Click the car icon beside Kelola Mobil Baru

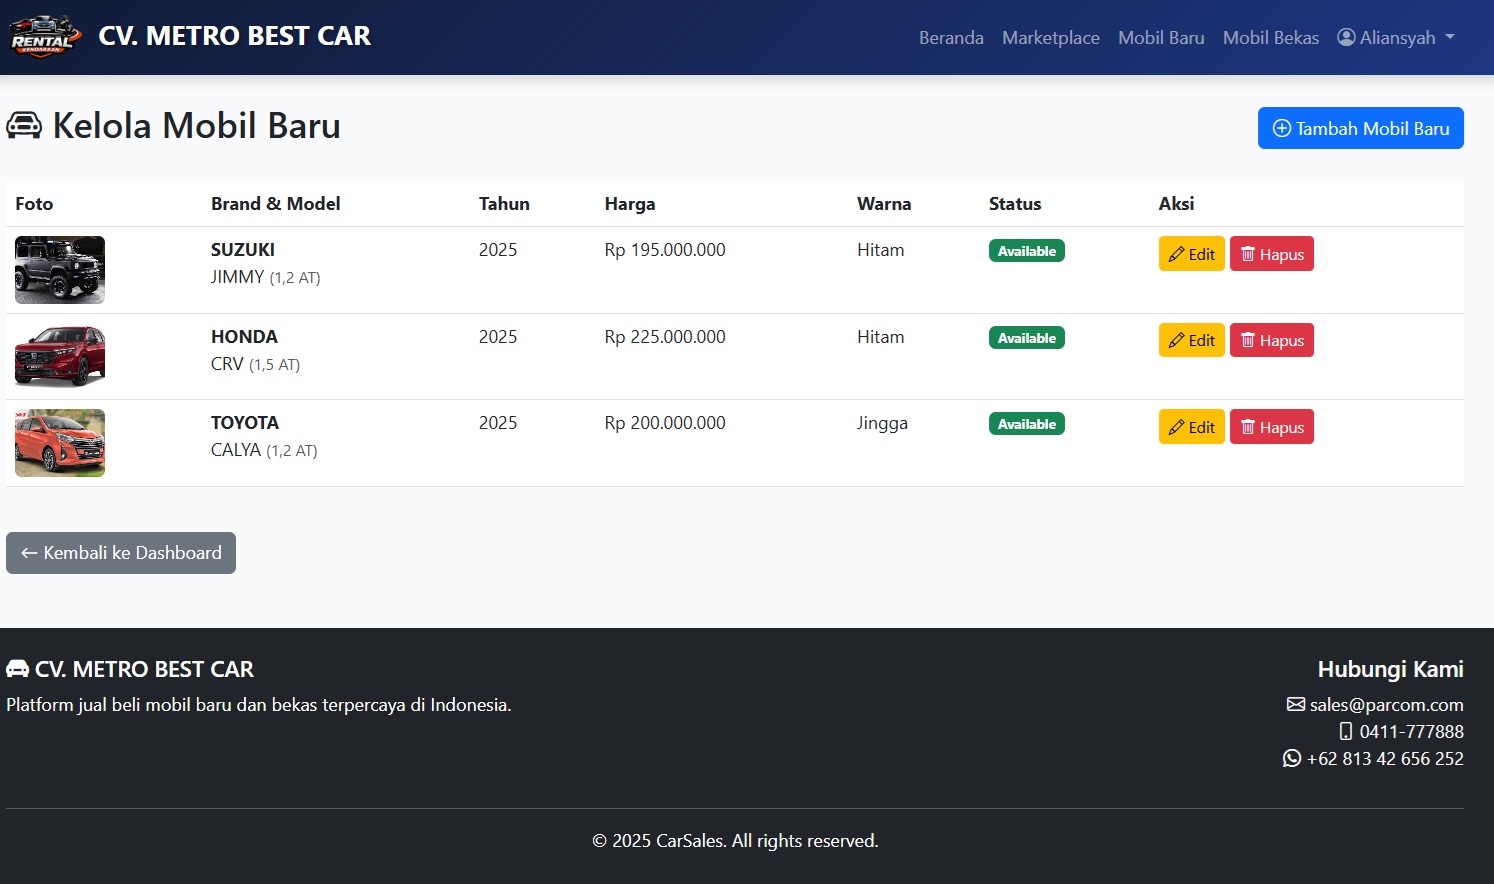(x=24, y=126)
